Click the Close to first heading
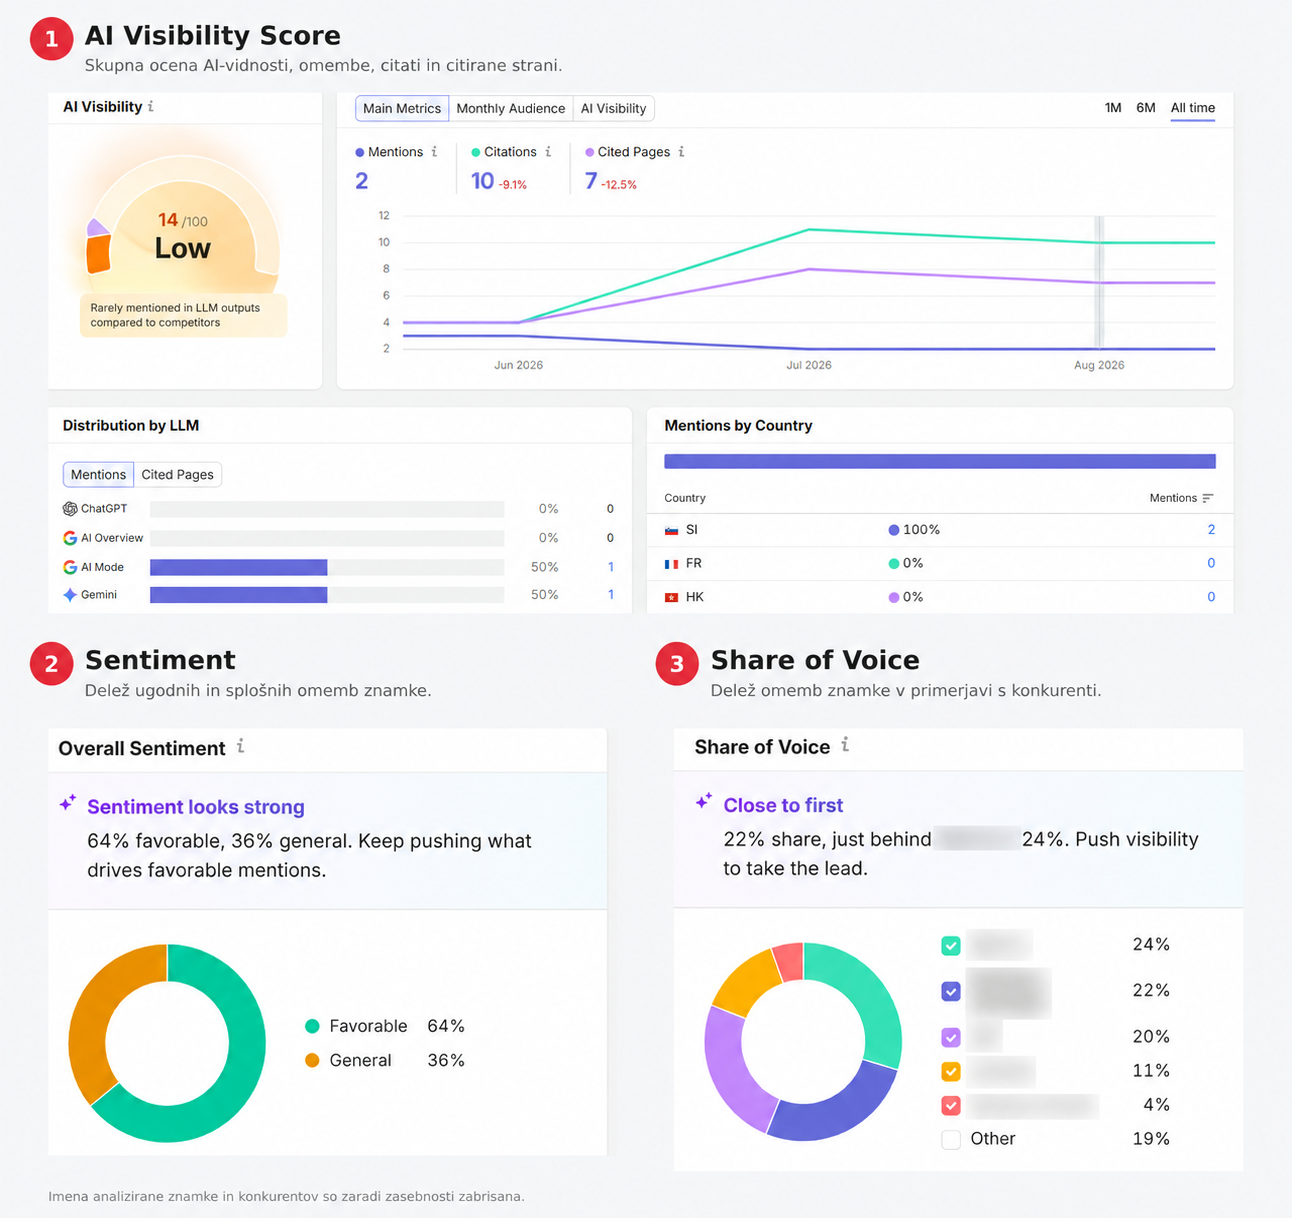 point(783,805)
